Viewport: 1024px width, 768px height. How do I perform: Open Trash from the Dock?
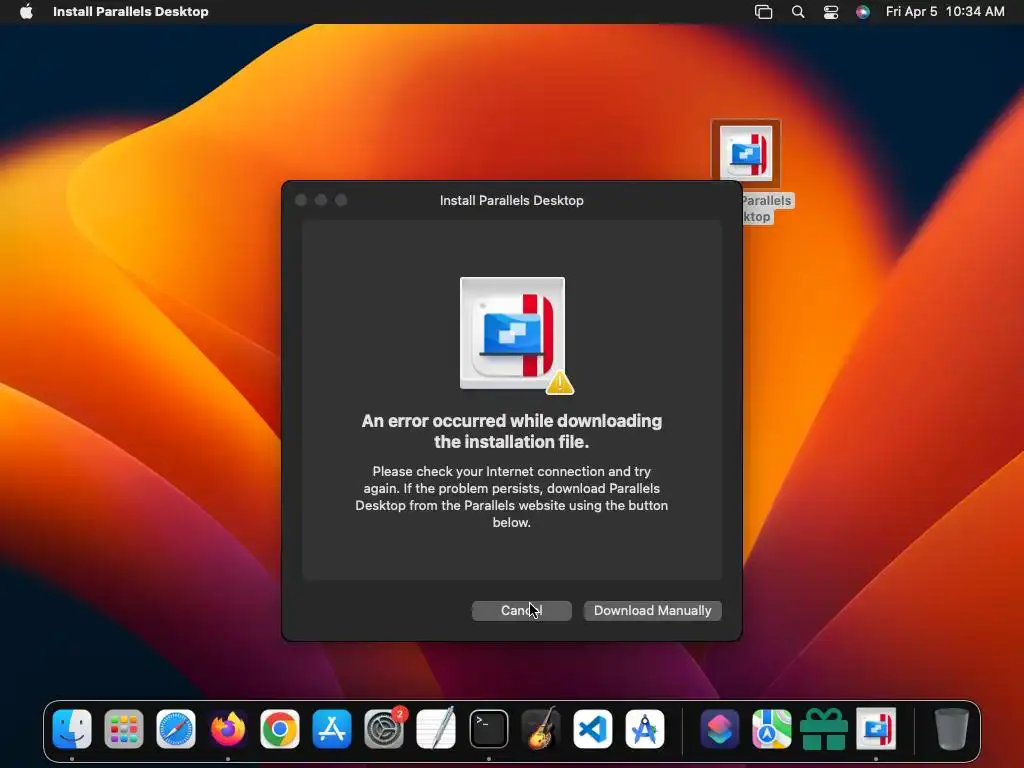coord(952,729)
